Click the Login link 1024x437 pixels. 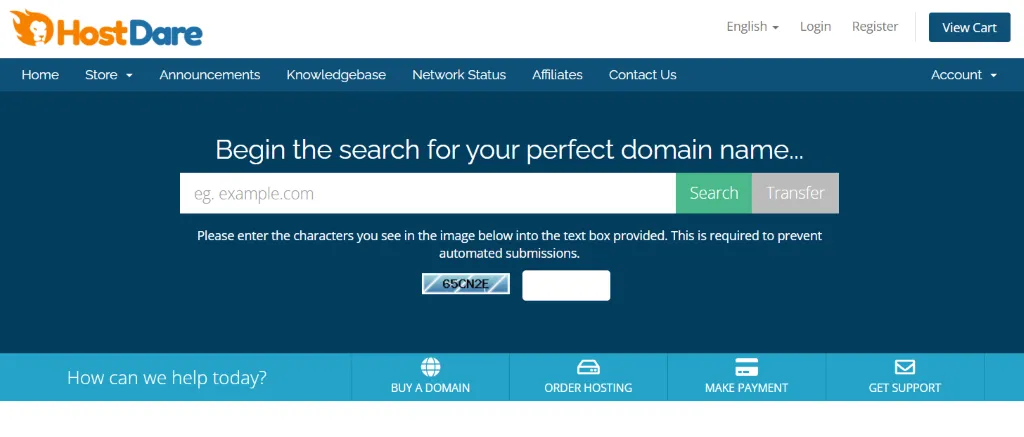pyautogui.click(x=816, y=27)
